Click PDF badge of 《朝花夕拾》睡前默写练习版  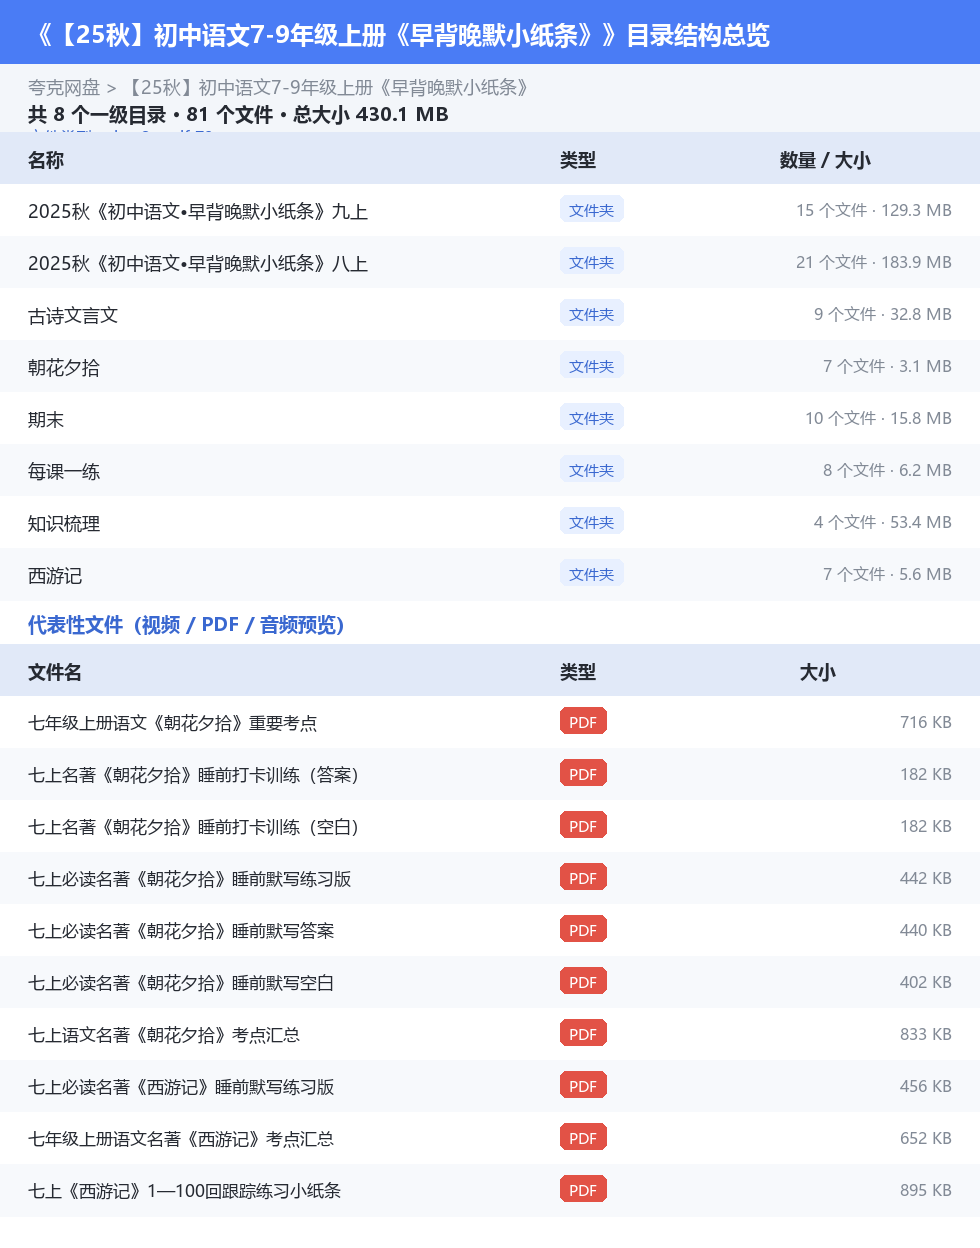(x=583, y=877)
